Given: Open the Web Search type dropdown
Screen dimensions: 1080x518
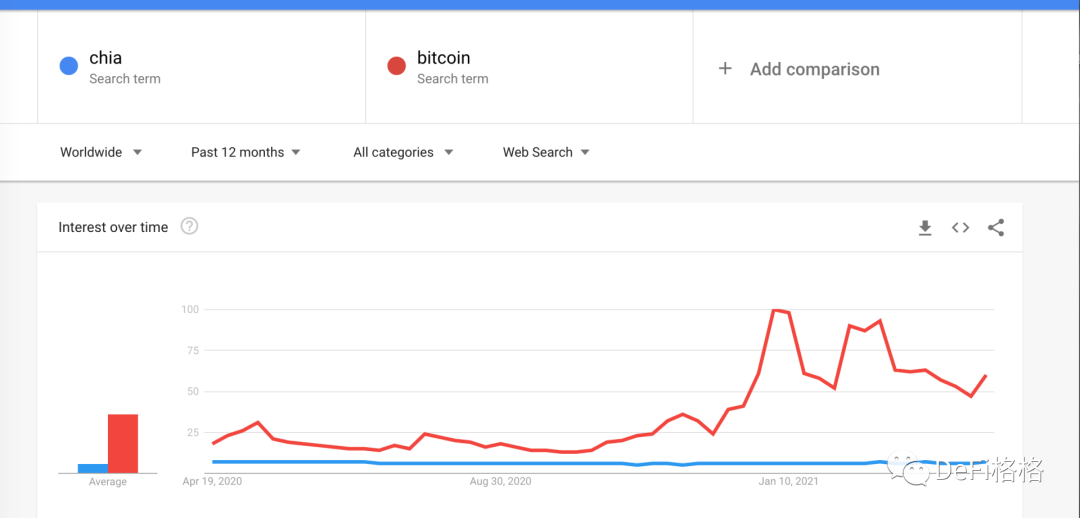Looking at the screenshot, I should [546, 152].
